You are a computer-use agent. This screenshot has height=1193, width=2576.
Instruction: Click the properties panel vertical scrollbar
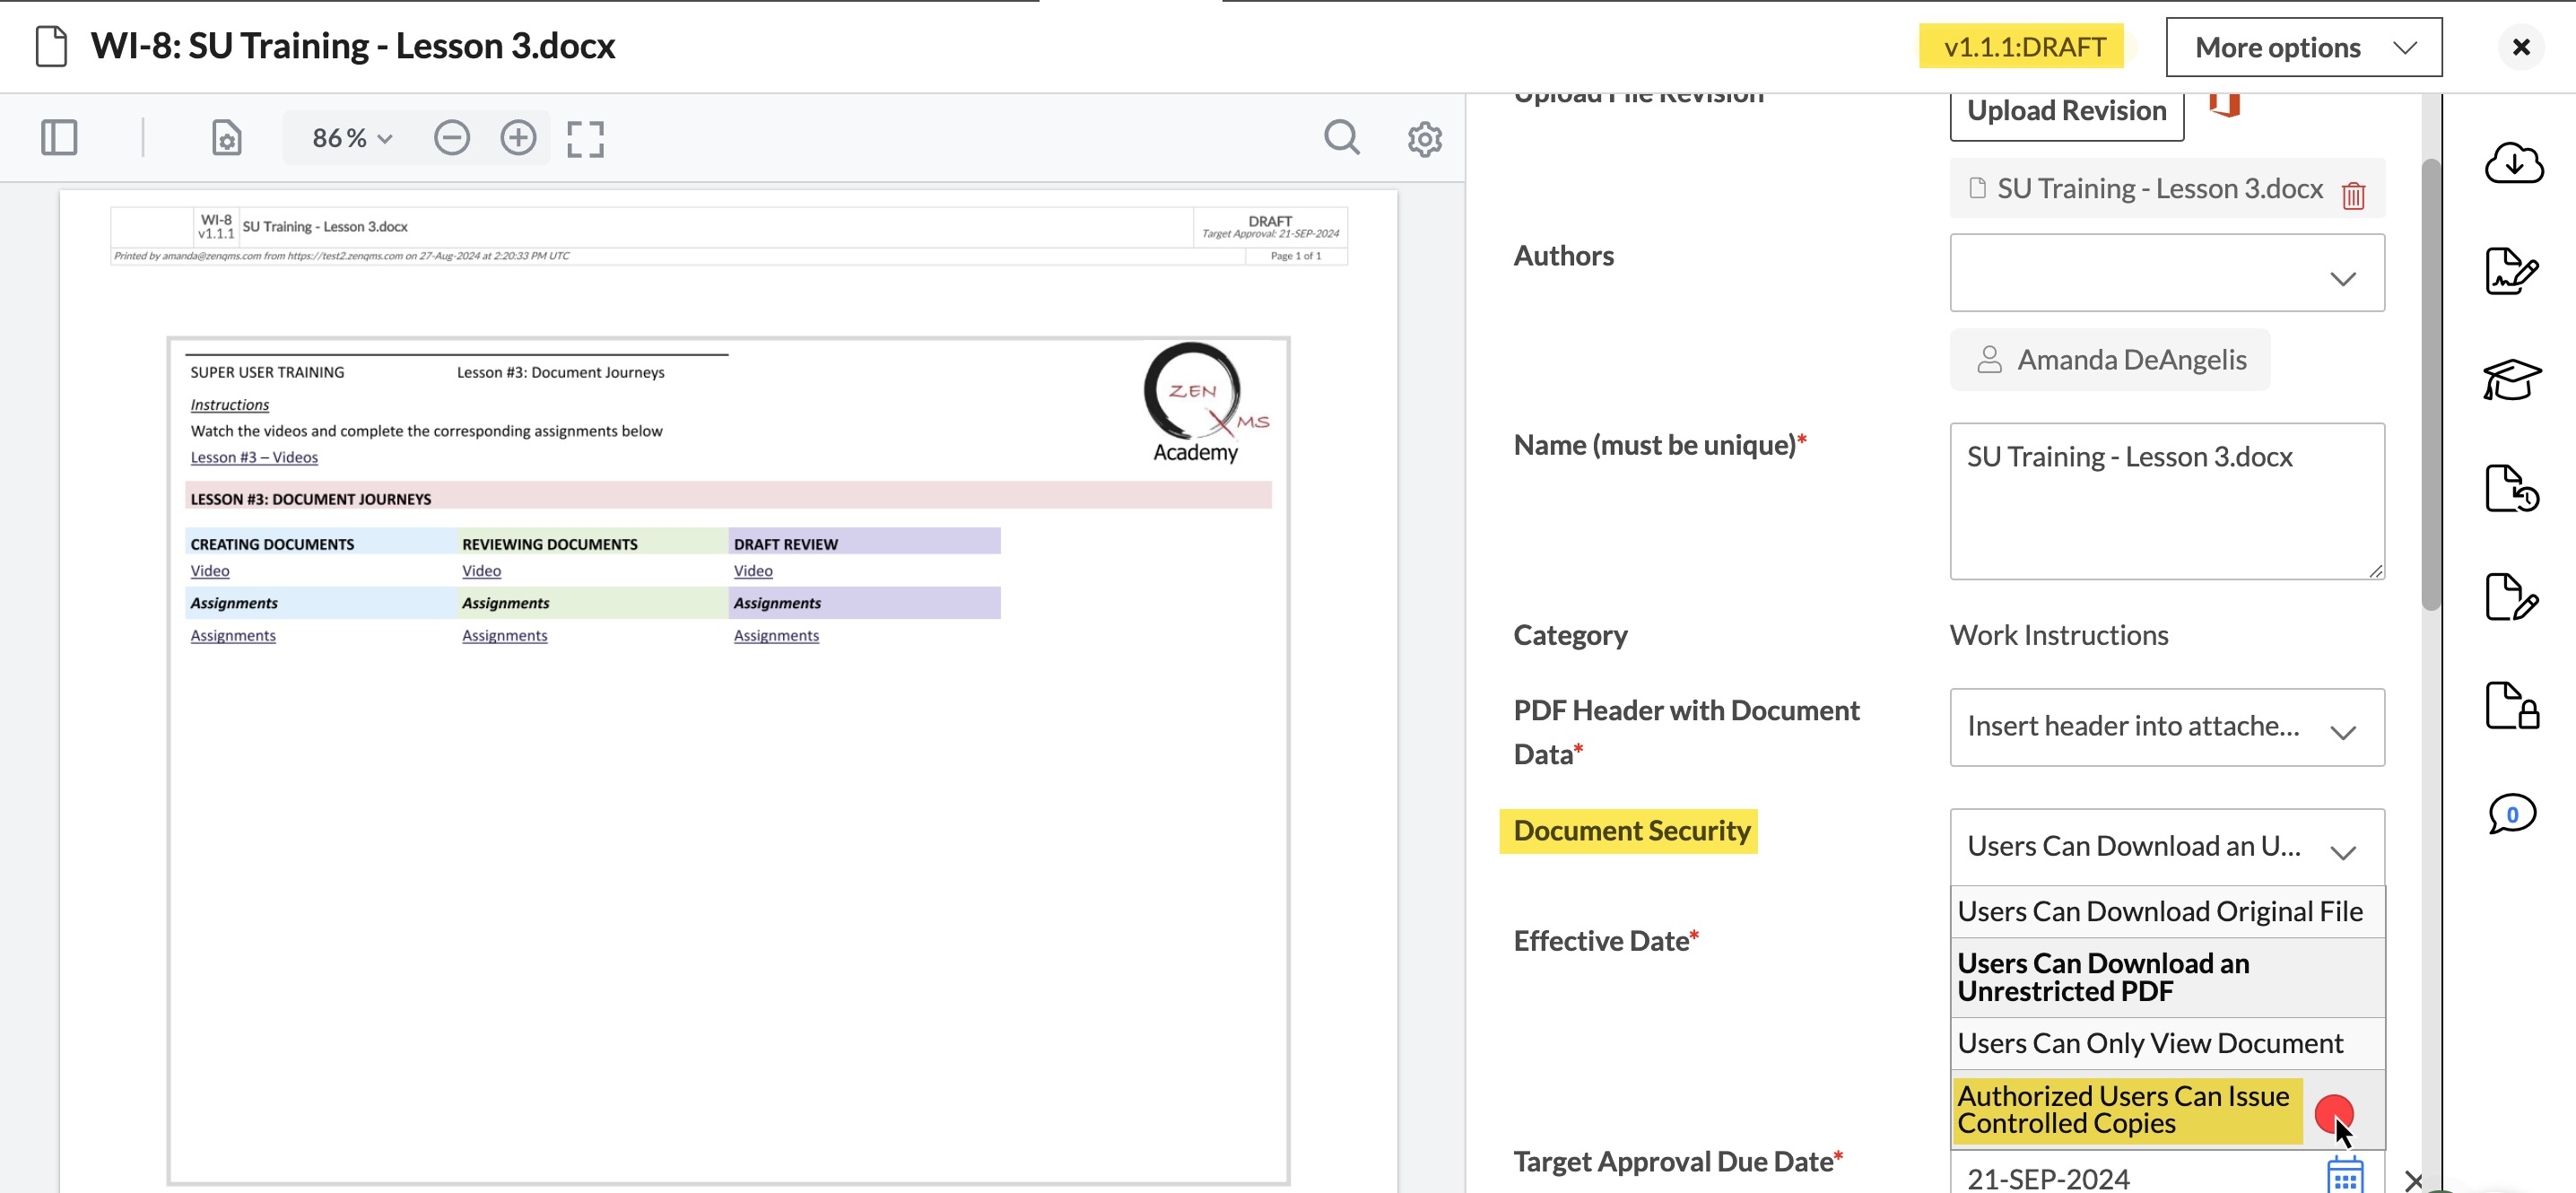[x=2431, y=385]
